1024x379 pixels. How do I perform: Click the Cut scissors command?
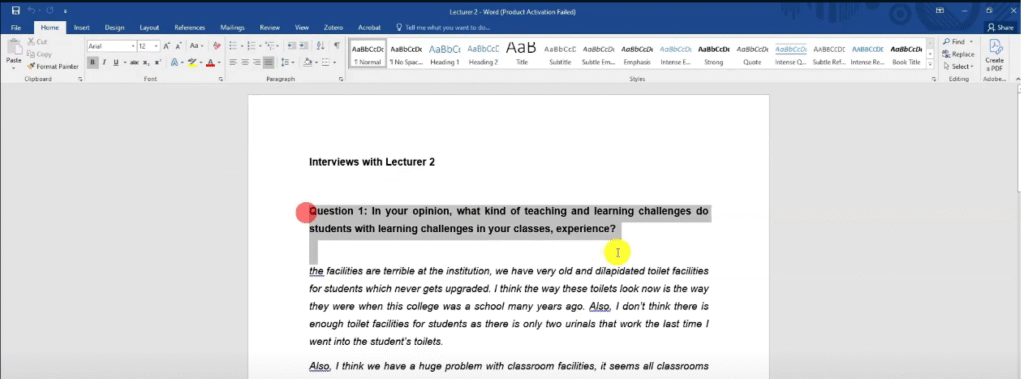pyautogui.click(x=37, y=42)
